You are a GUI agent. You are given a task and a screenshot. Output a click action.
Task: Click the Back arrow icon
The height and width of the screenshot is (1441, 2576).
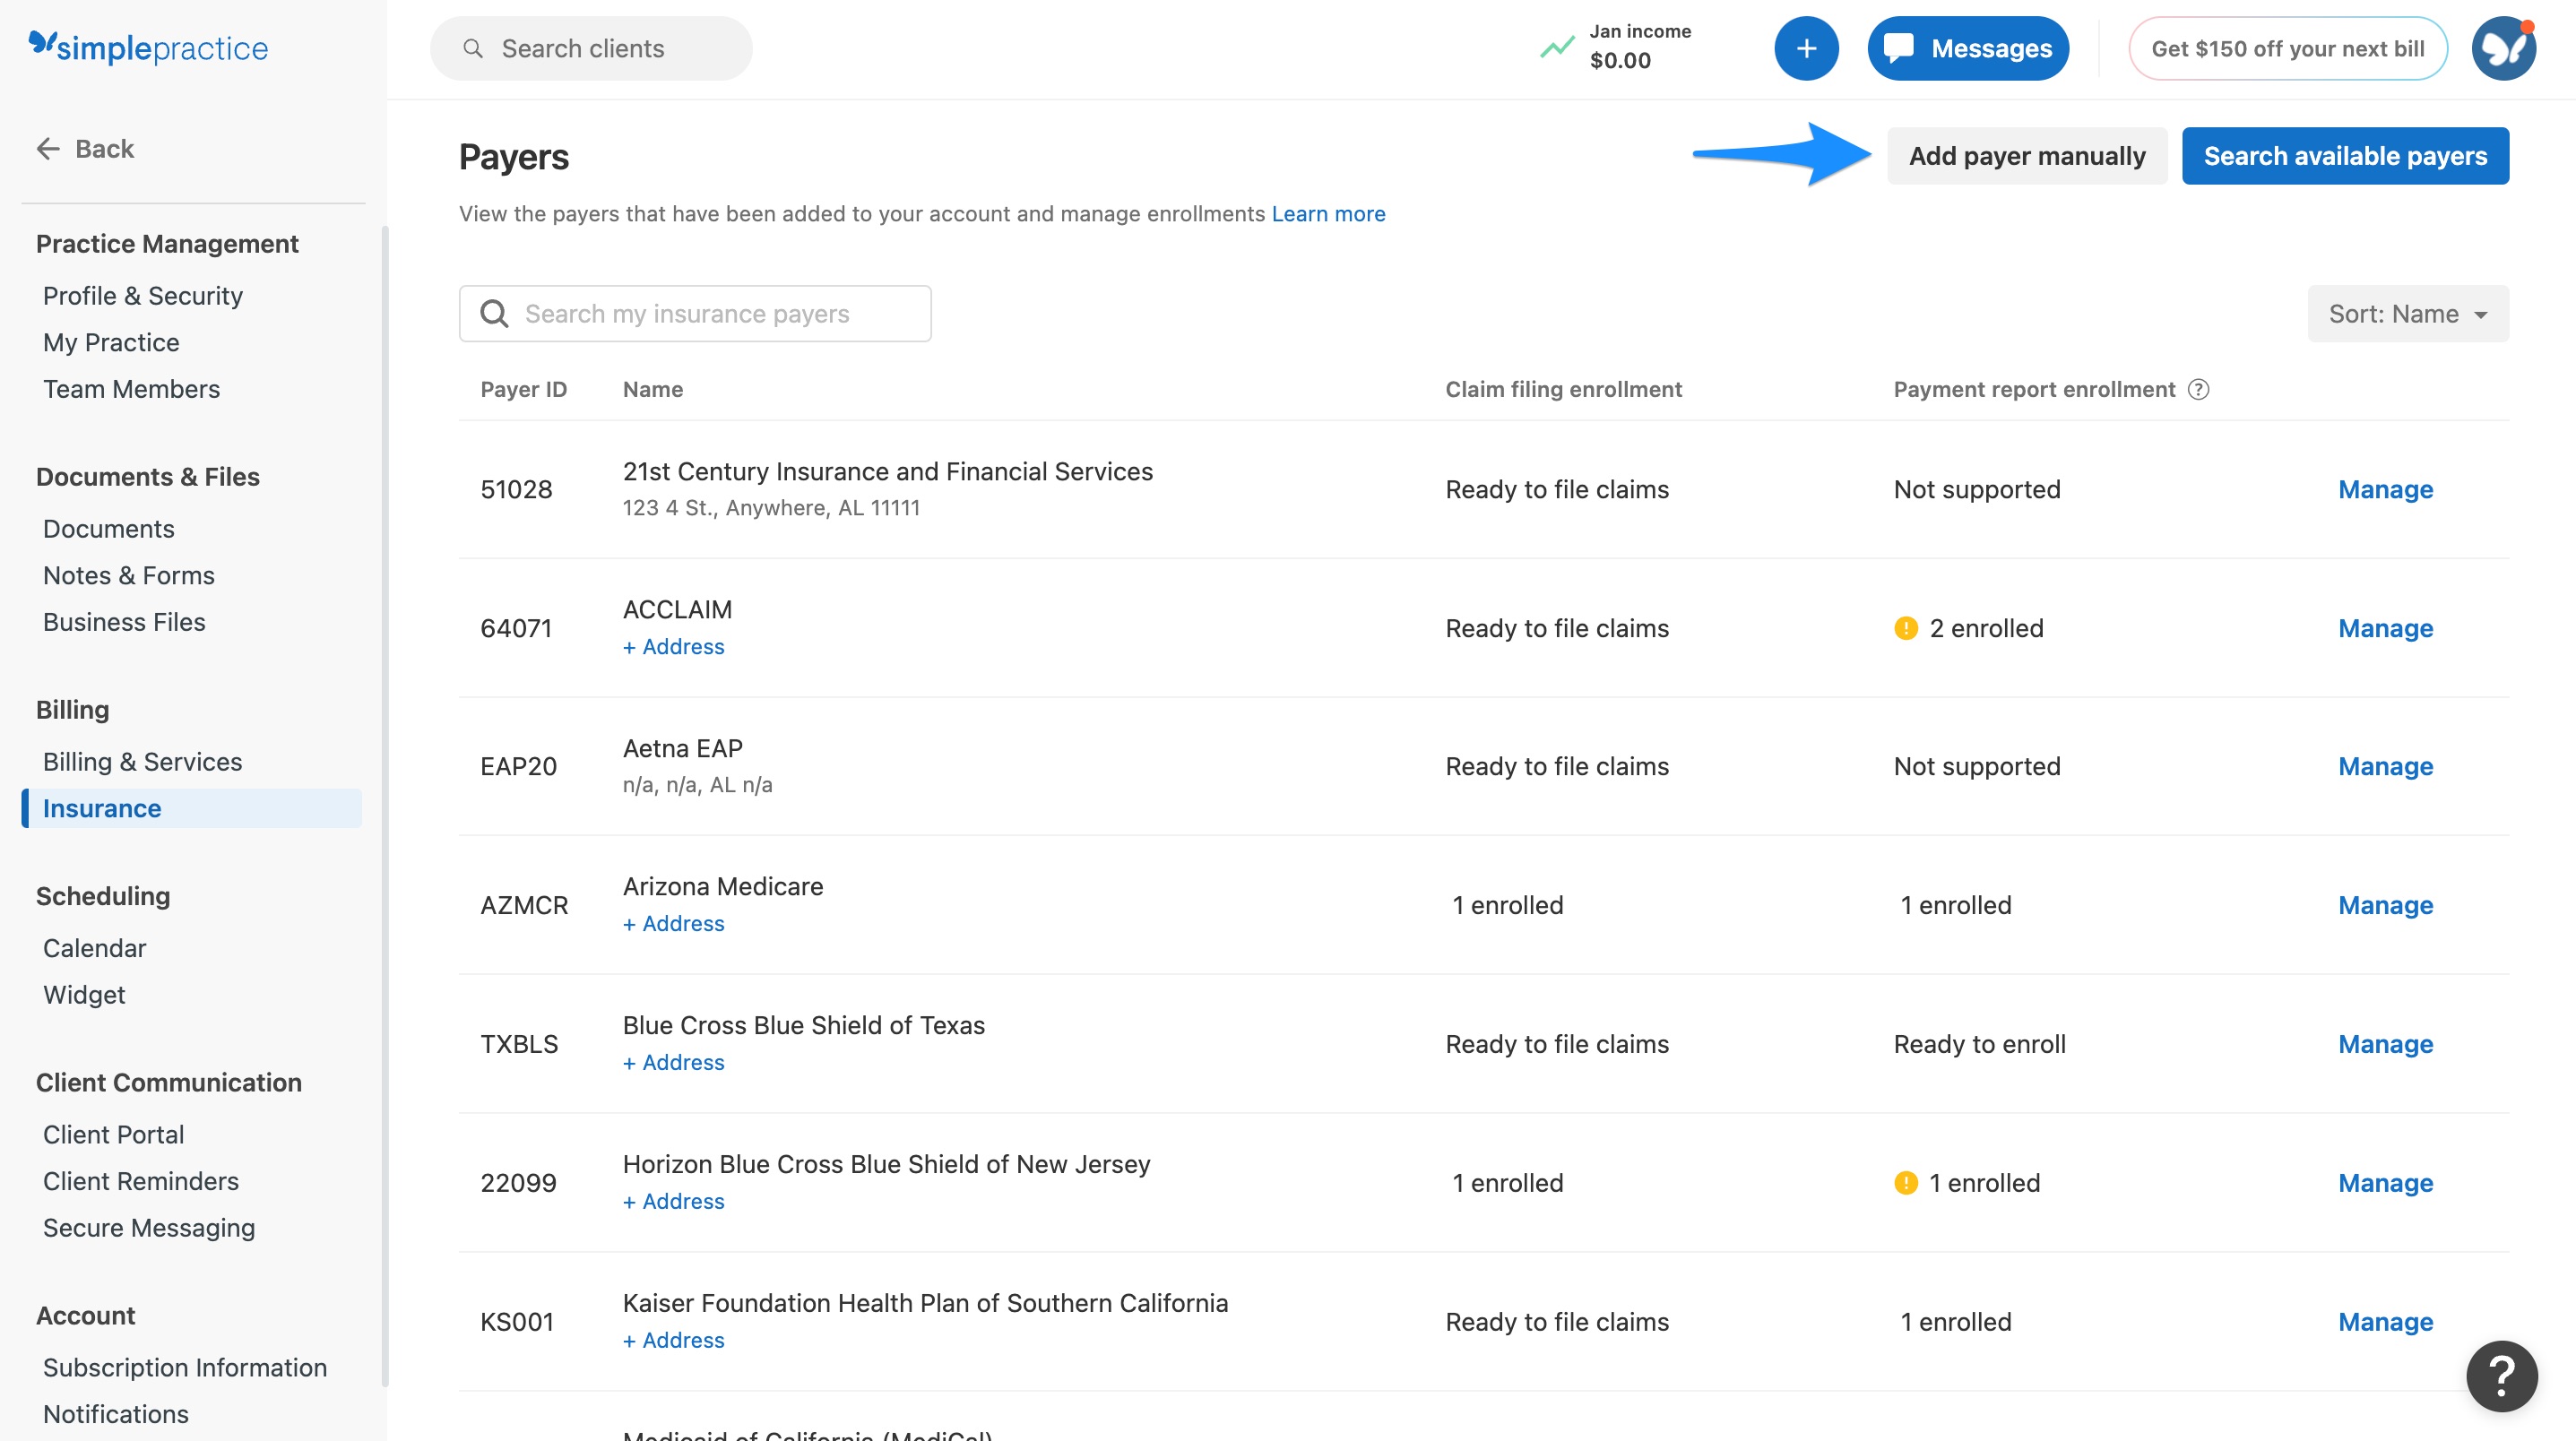tap(48, 149)
